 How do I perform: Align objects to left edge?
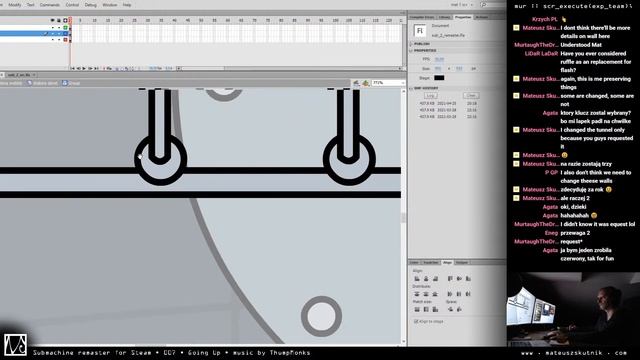pos(417,279)
